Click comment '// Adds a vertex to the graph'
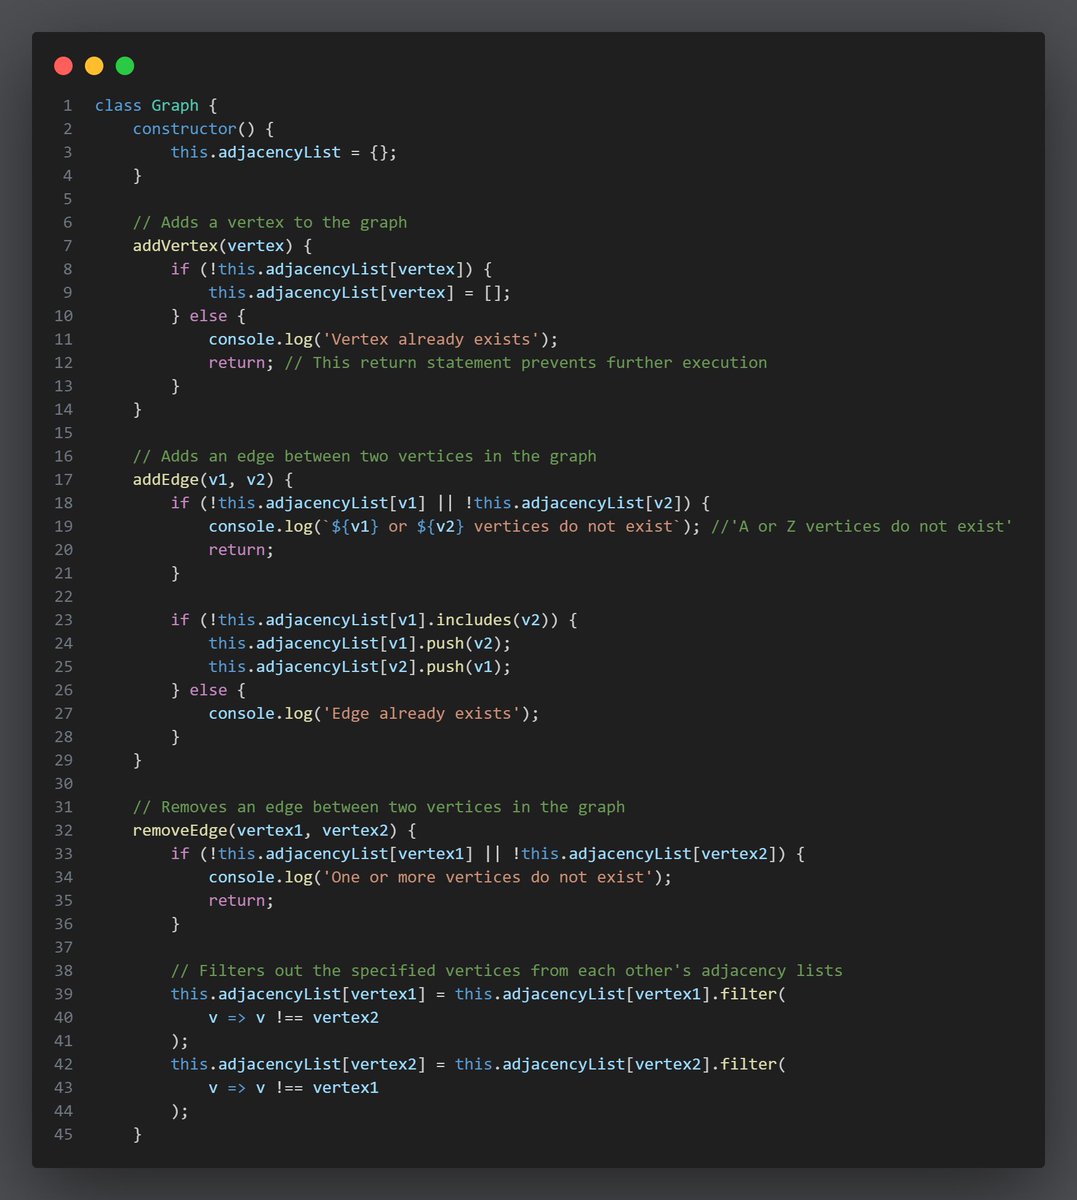Screen dimensions: 1077x1200 tap(270, 222)
